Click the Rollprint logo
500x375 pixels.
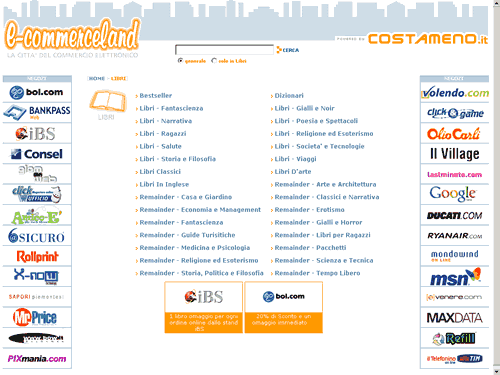37,256
